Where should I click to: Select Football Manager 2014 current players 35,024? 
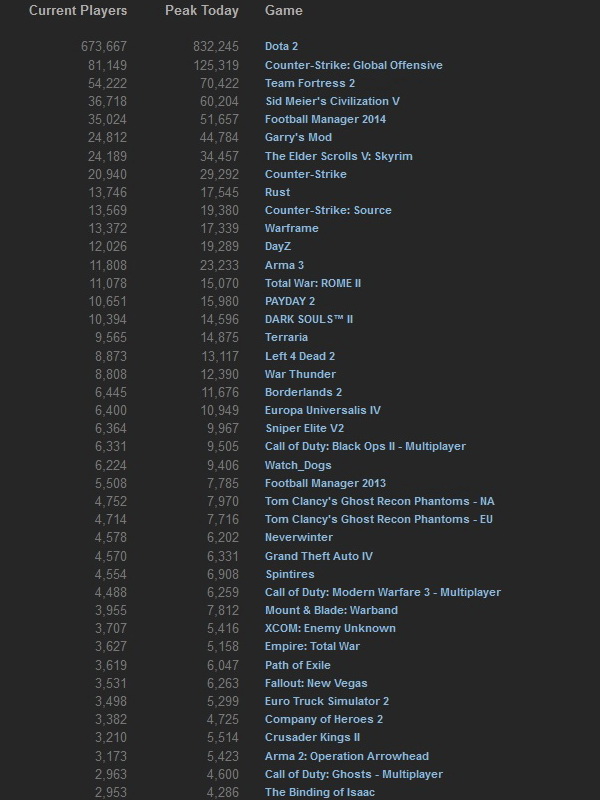click(107, 119)
